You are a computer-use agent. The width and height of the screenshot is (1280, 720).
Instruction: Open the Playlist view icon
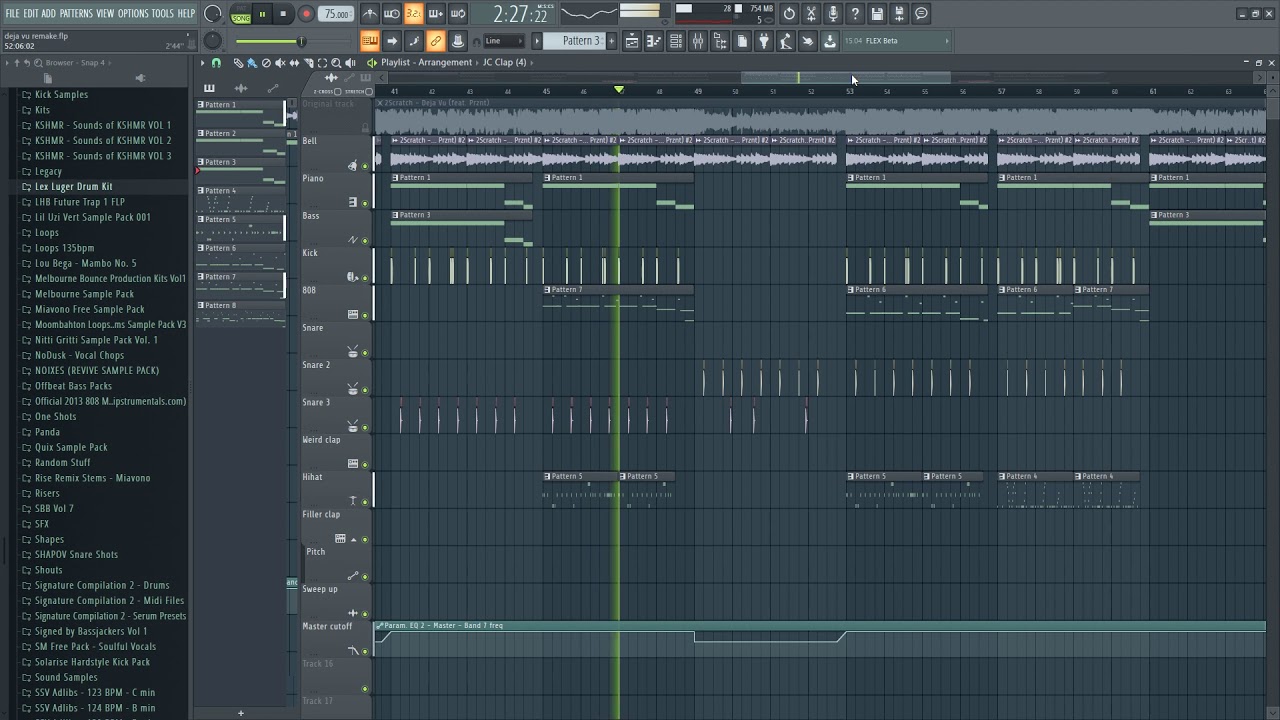pos(632,41)
